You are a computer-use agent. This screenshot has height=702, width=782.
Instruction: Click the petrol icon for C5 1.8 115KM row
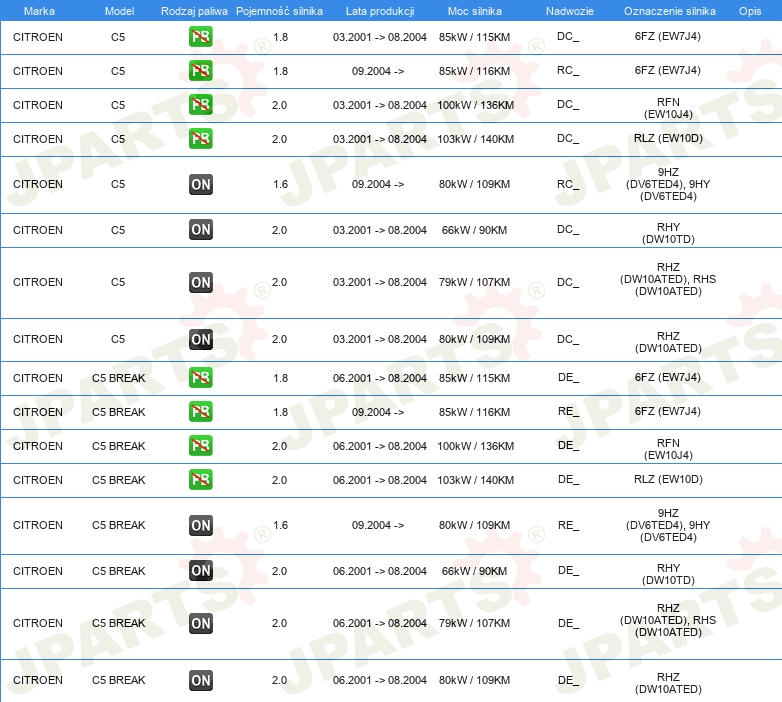pyautogui.click(x=200, y=37)
